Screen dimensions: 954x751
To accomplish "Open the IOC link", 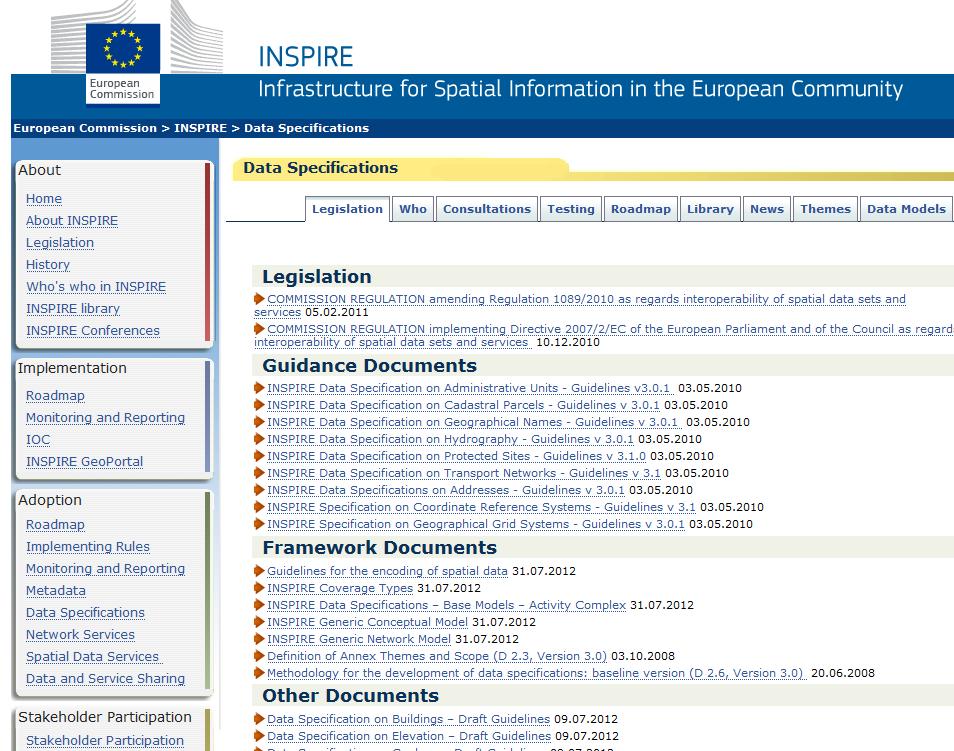I will click(x=38, y=440).
